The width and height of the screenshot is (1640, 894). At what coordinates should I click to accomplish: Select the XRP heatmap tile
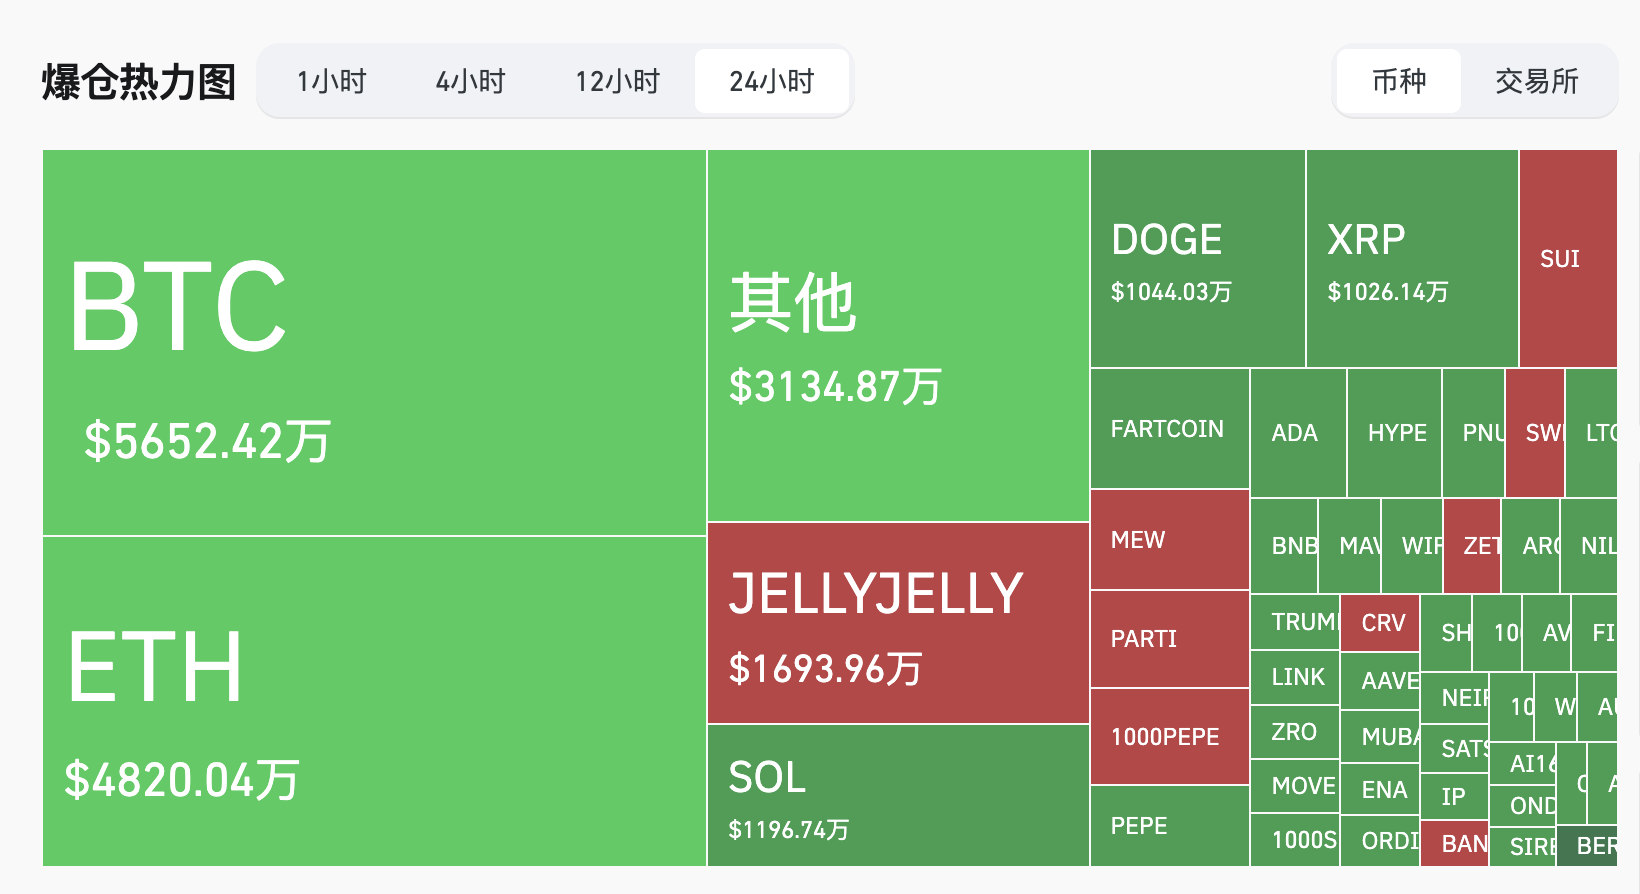(1411, 258)
